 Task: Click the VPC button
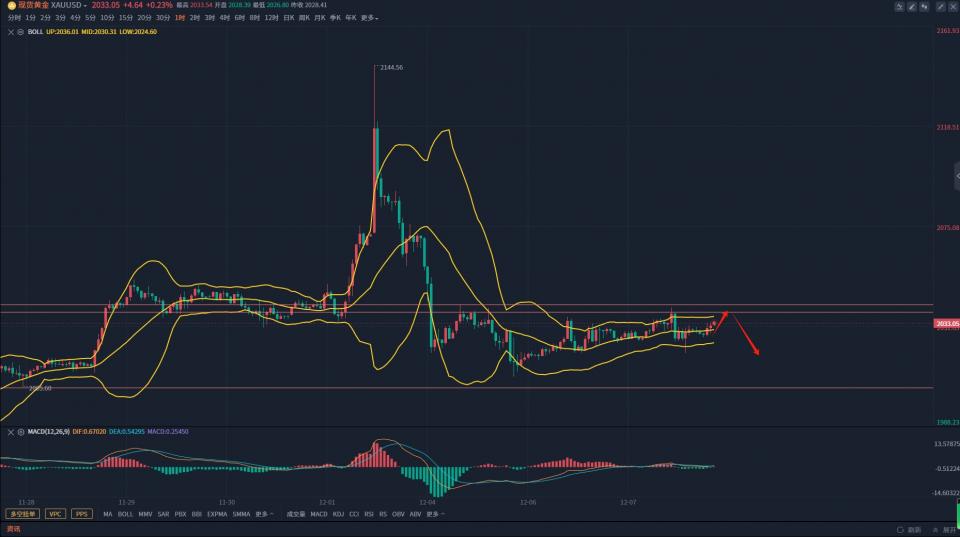click(55, 514)
